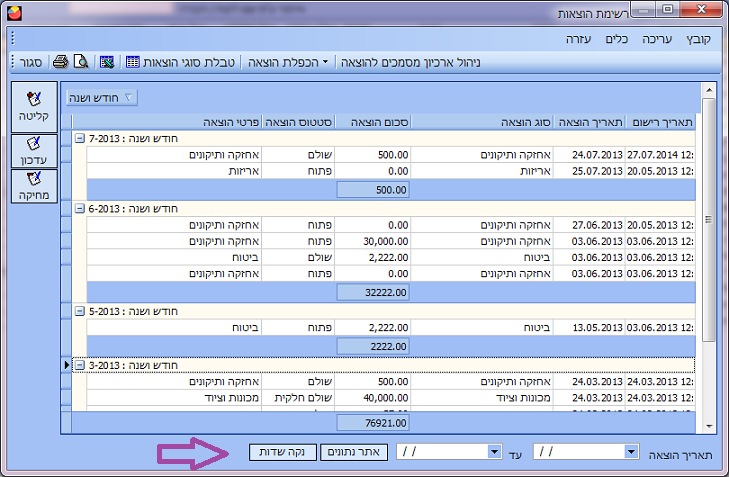
Task: Collapse the 6-2013 month group
Action: 80,208
